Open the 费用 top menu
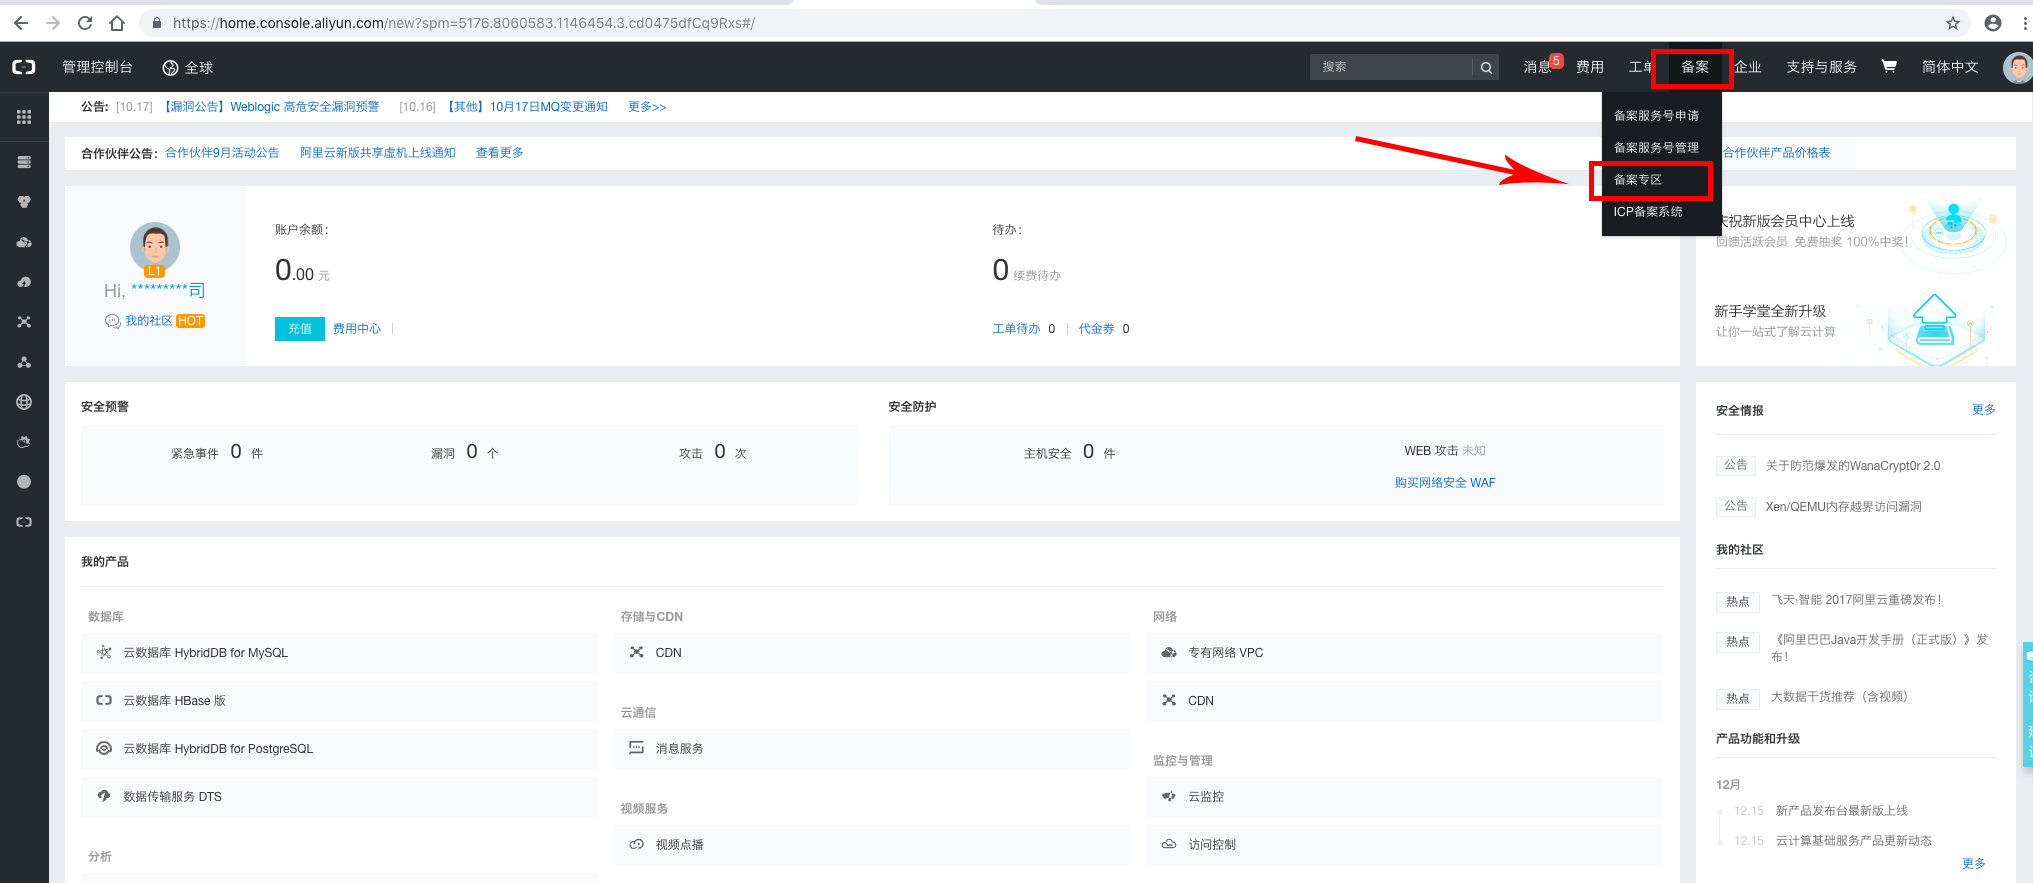Viewport: 2033px width, 883px height. coord(1590,67)
